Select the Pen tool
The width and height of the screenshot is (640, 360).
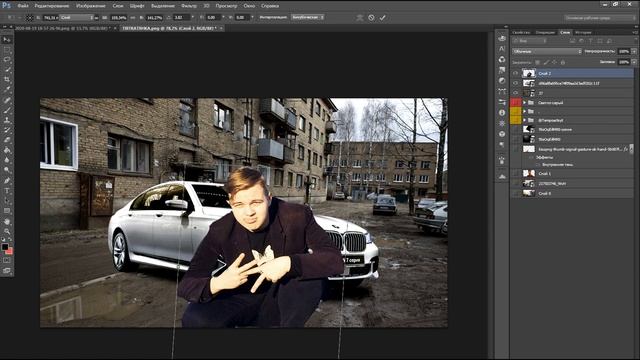(7, 180)
